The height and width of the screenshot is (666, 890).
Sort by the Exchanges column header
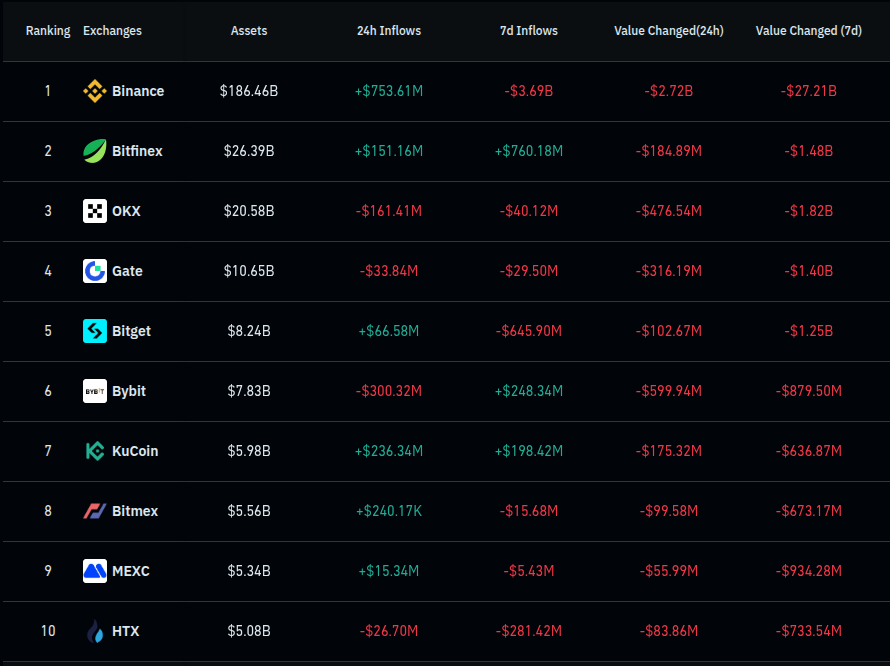(x=112, y=31)
